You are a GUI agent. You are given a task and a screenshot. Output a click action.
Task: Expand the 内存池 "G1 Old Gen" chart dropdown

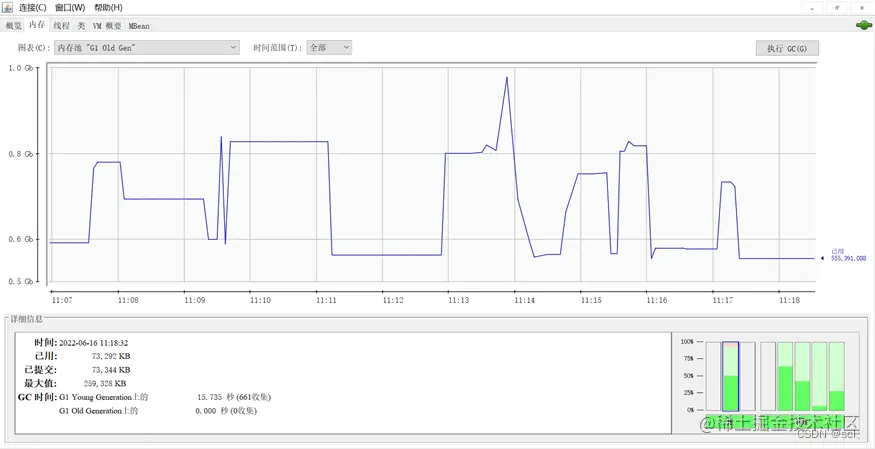coord(147,48)
